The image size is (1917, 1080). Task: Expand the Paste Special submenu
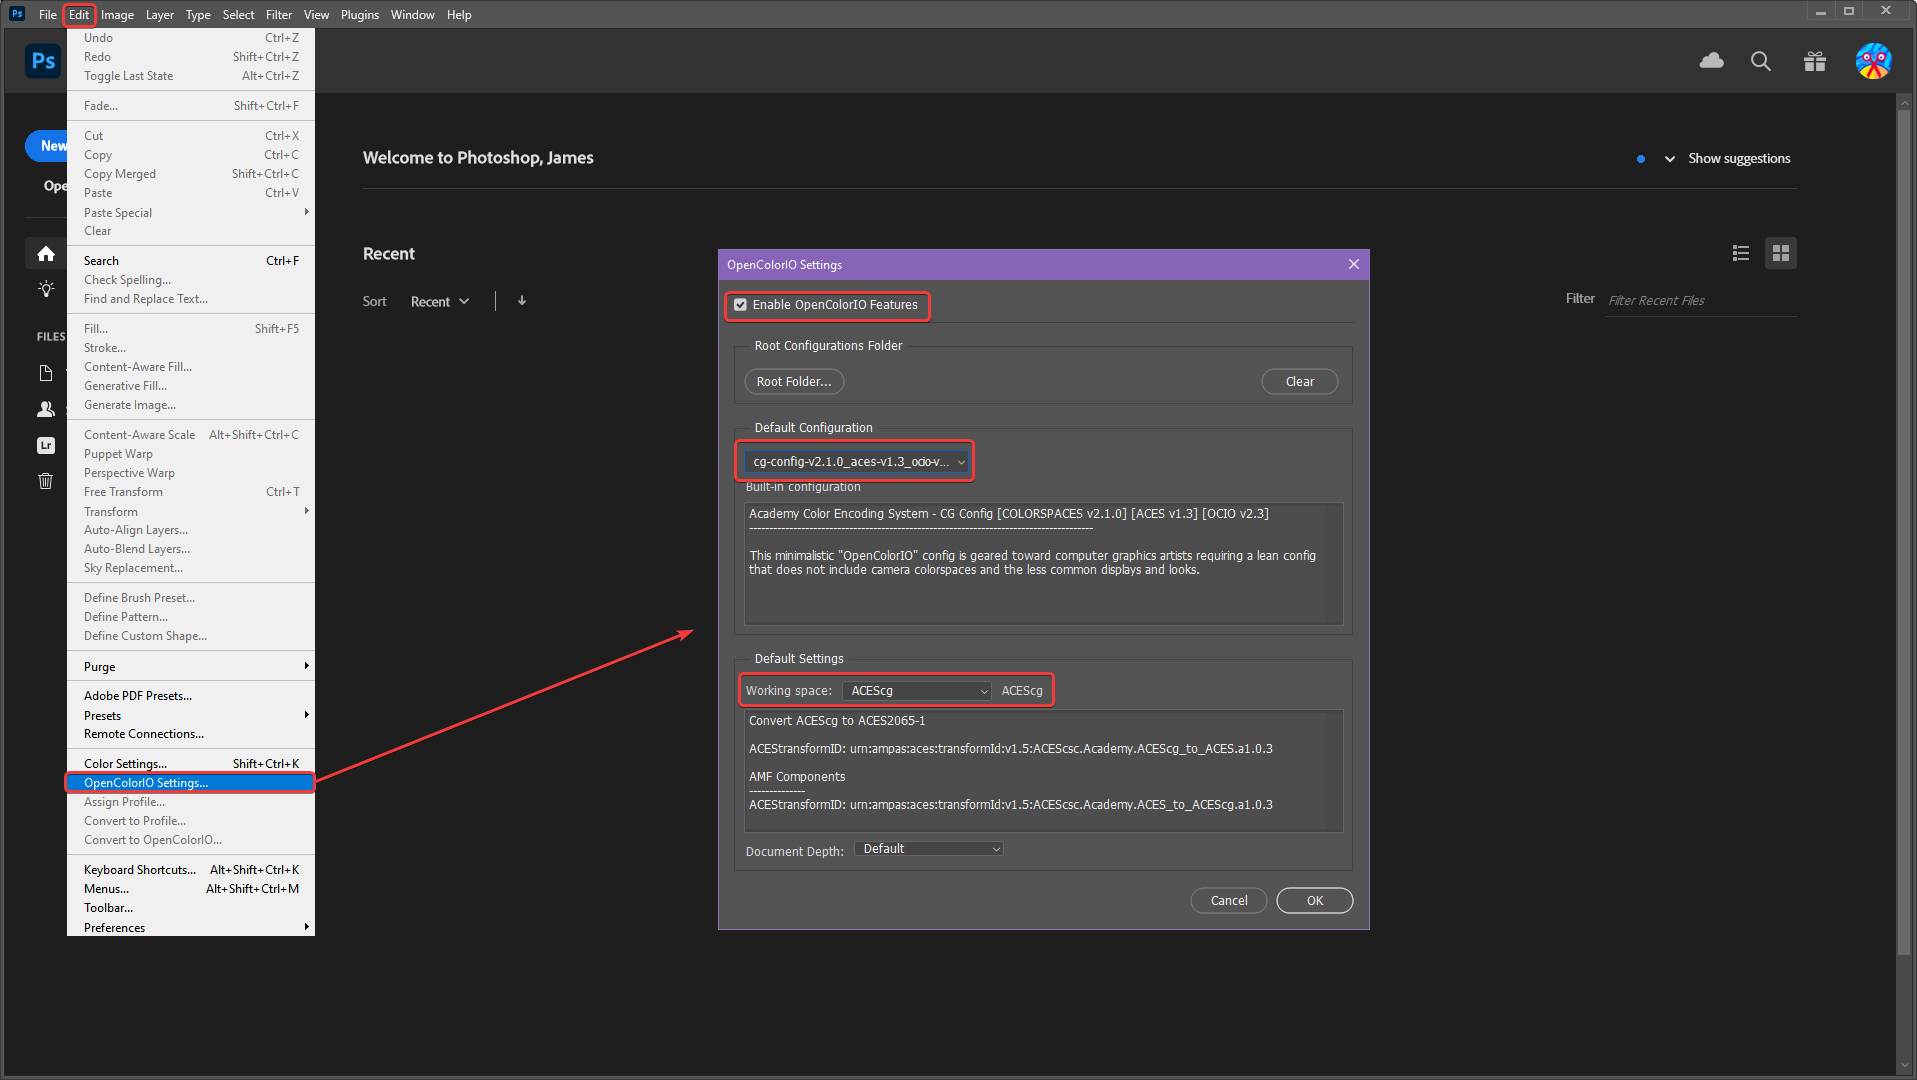[x=190, y=212]
